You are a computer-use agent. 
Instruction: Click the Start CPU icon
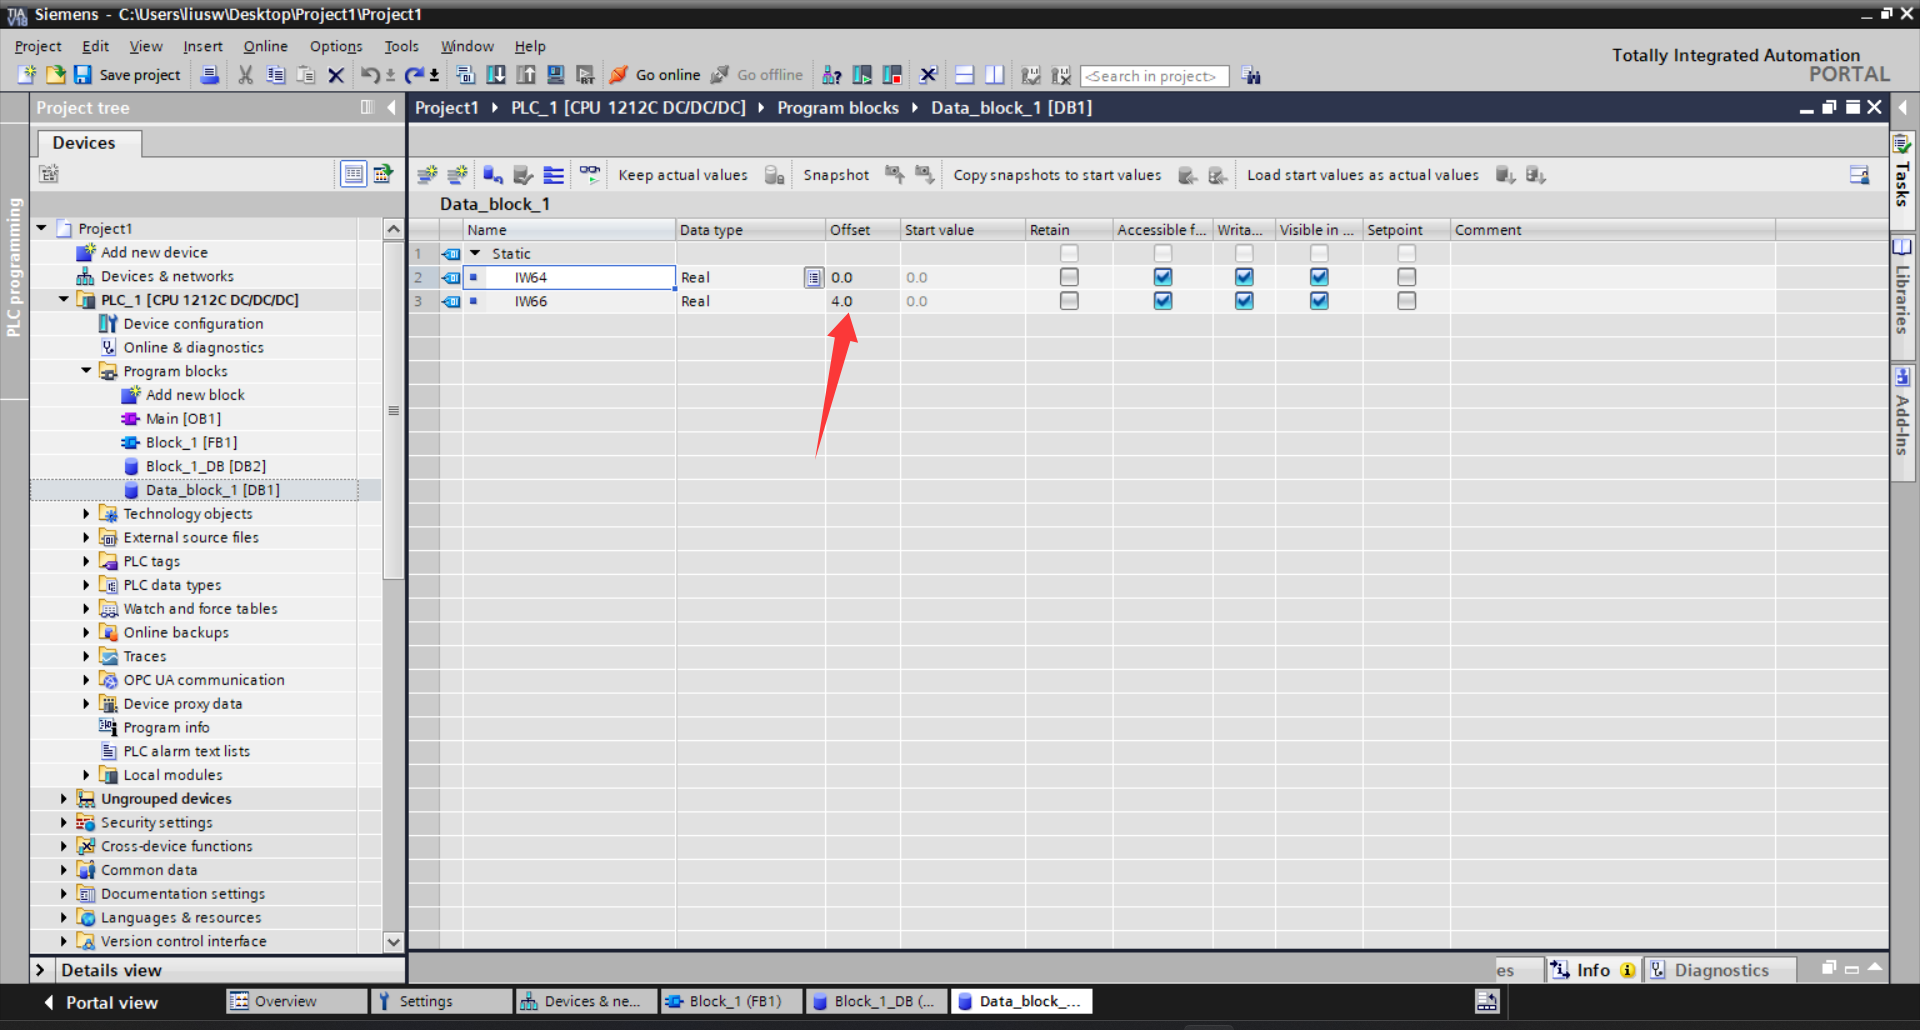862,75
